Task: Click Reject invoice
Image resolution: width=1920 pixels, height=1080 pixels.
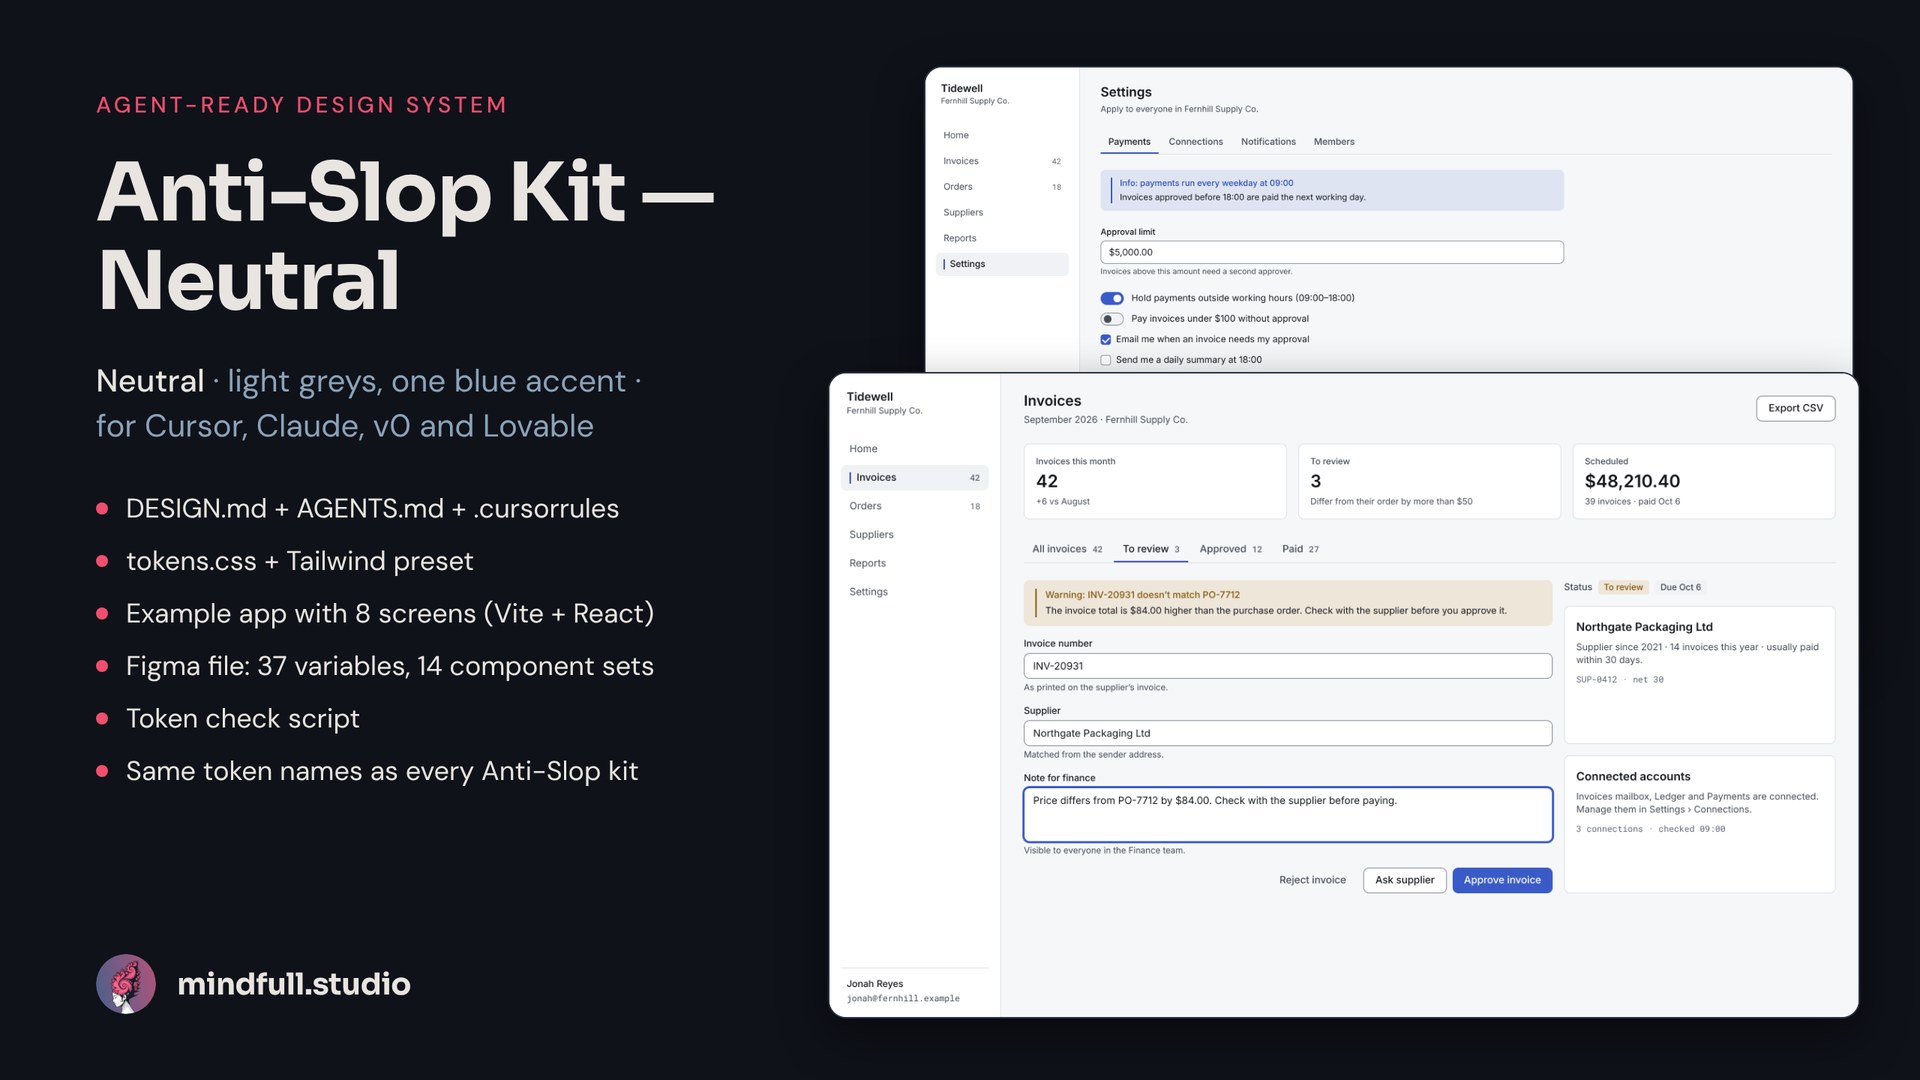Action: point(1312,880)
